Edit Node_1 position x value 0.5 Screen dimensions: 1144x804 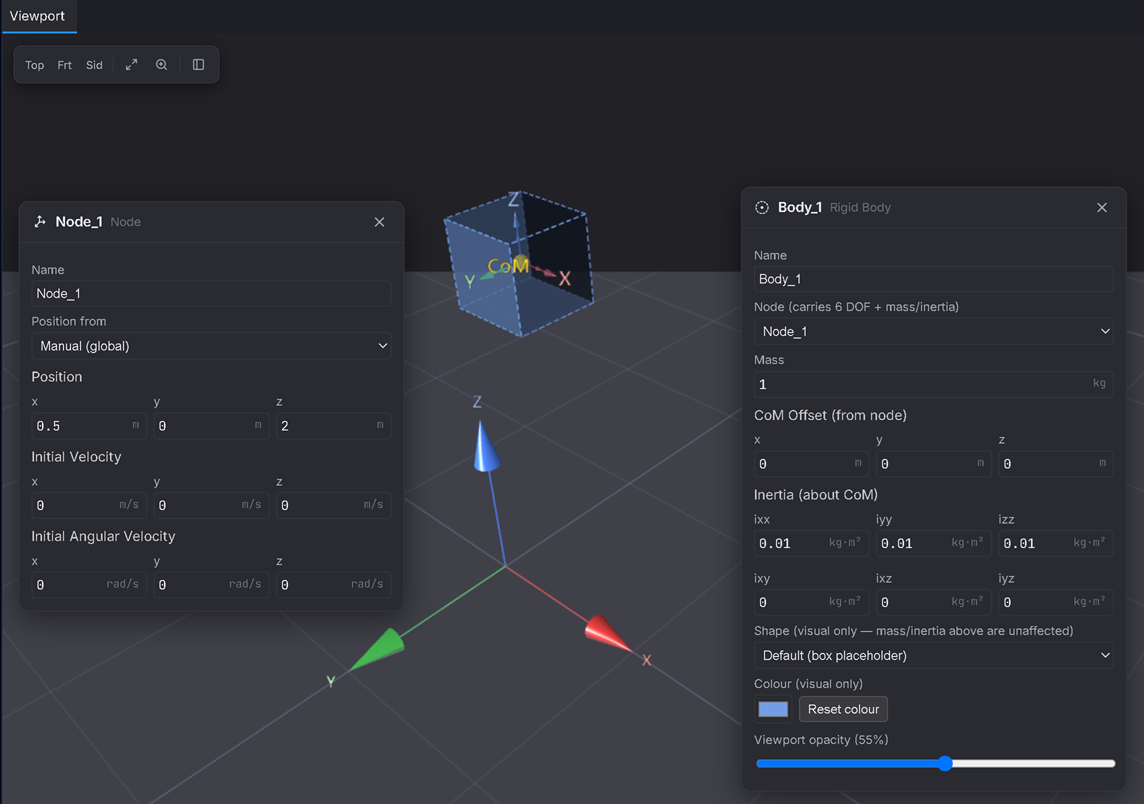pyautogui.click(x=88, y=426)
